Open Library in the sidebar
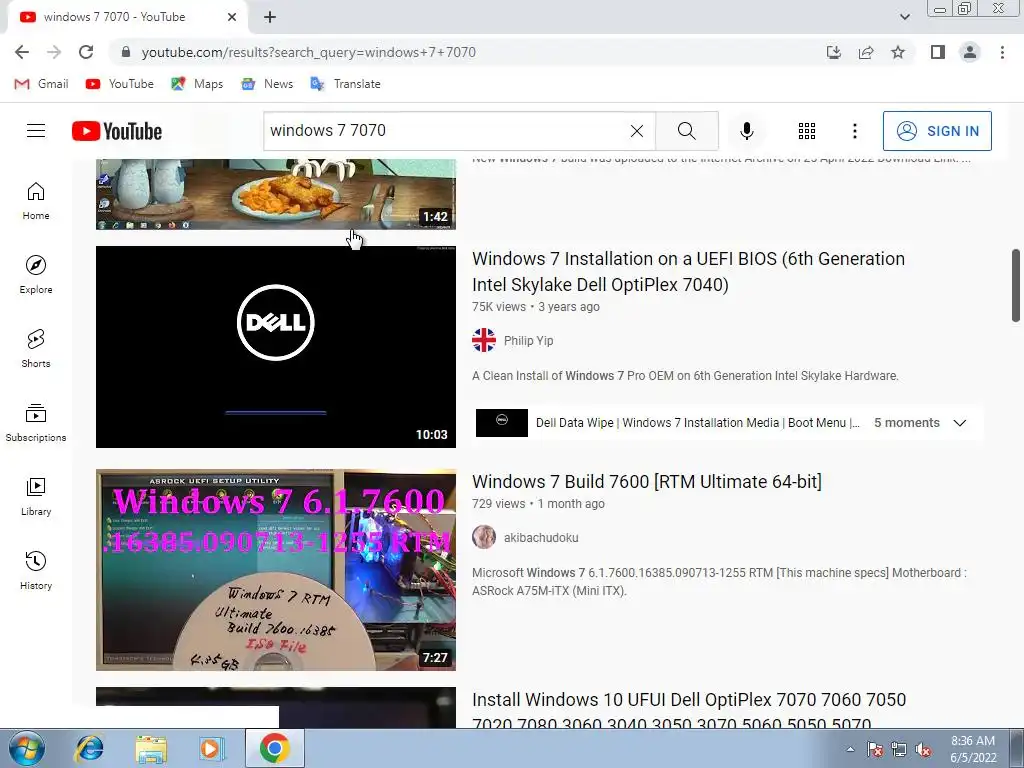This screenshot has width=1024, height=768. click(x=36, y=496)
